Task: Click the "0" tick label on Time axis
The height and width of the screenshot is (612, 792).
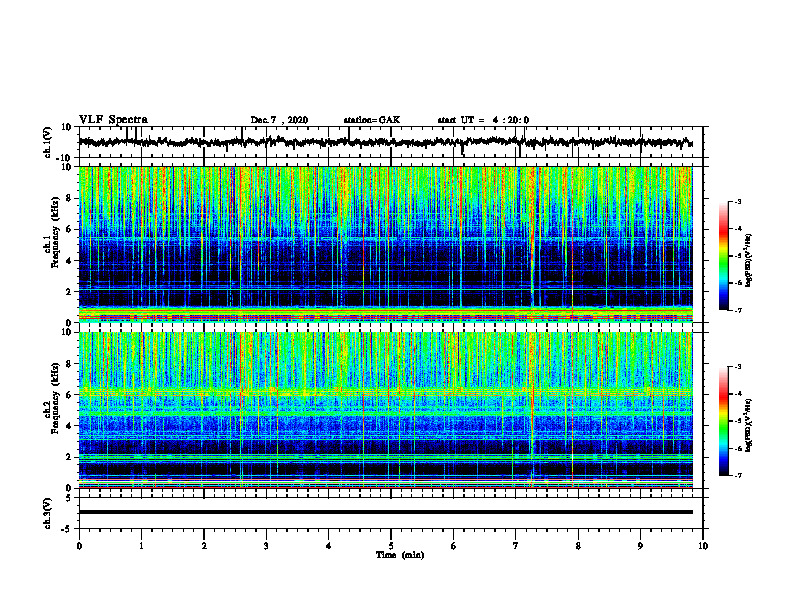Action: coord(79,546)
